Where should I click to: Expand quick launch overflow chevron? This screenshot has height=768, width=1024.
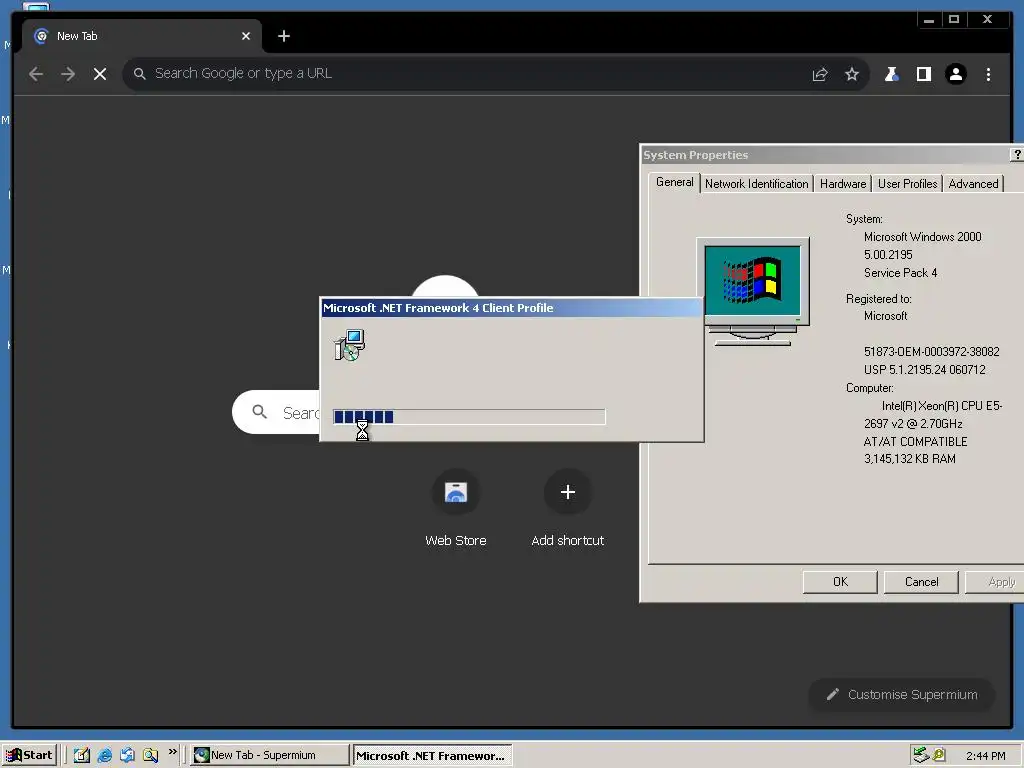[x=172, y=752]
